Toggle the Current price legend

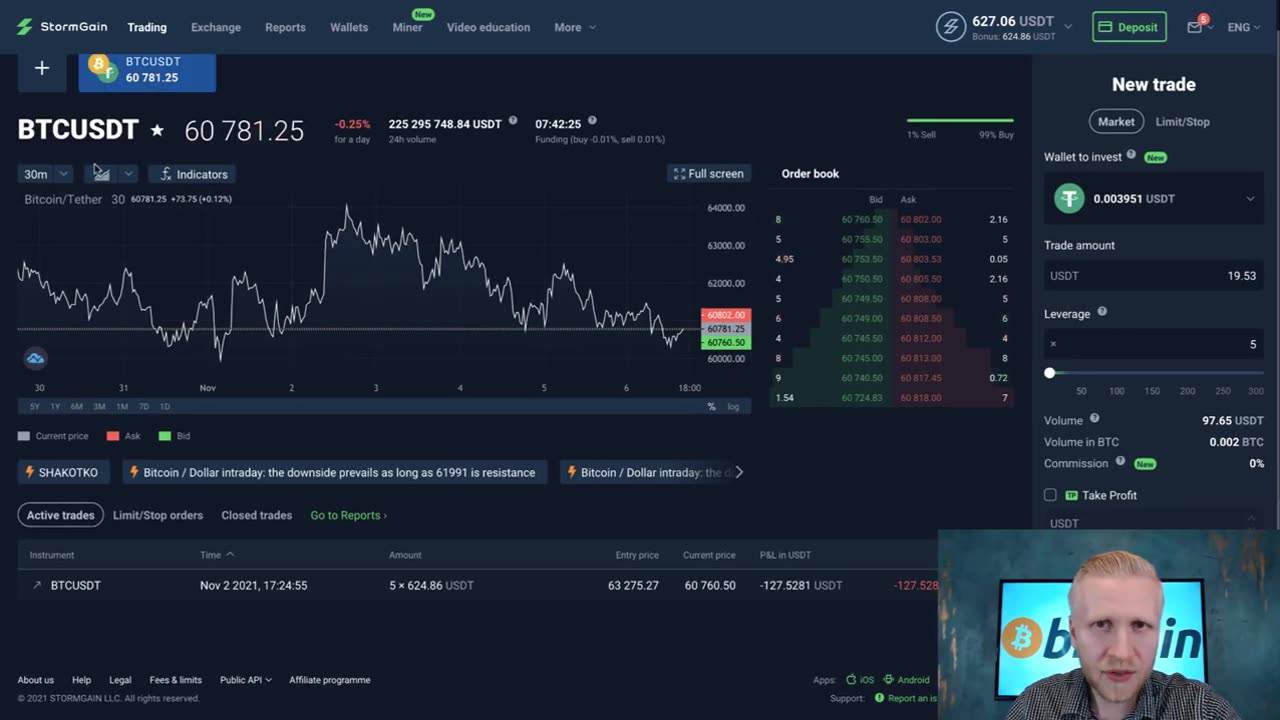point(53,436)
